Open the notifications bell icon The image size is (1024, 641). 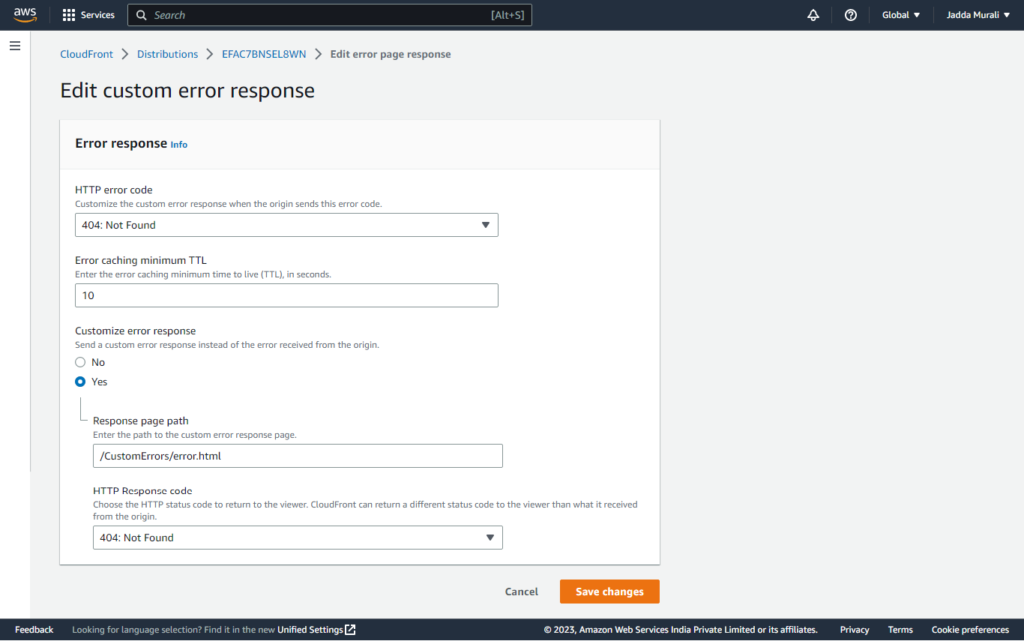(x=813, y=15)
